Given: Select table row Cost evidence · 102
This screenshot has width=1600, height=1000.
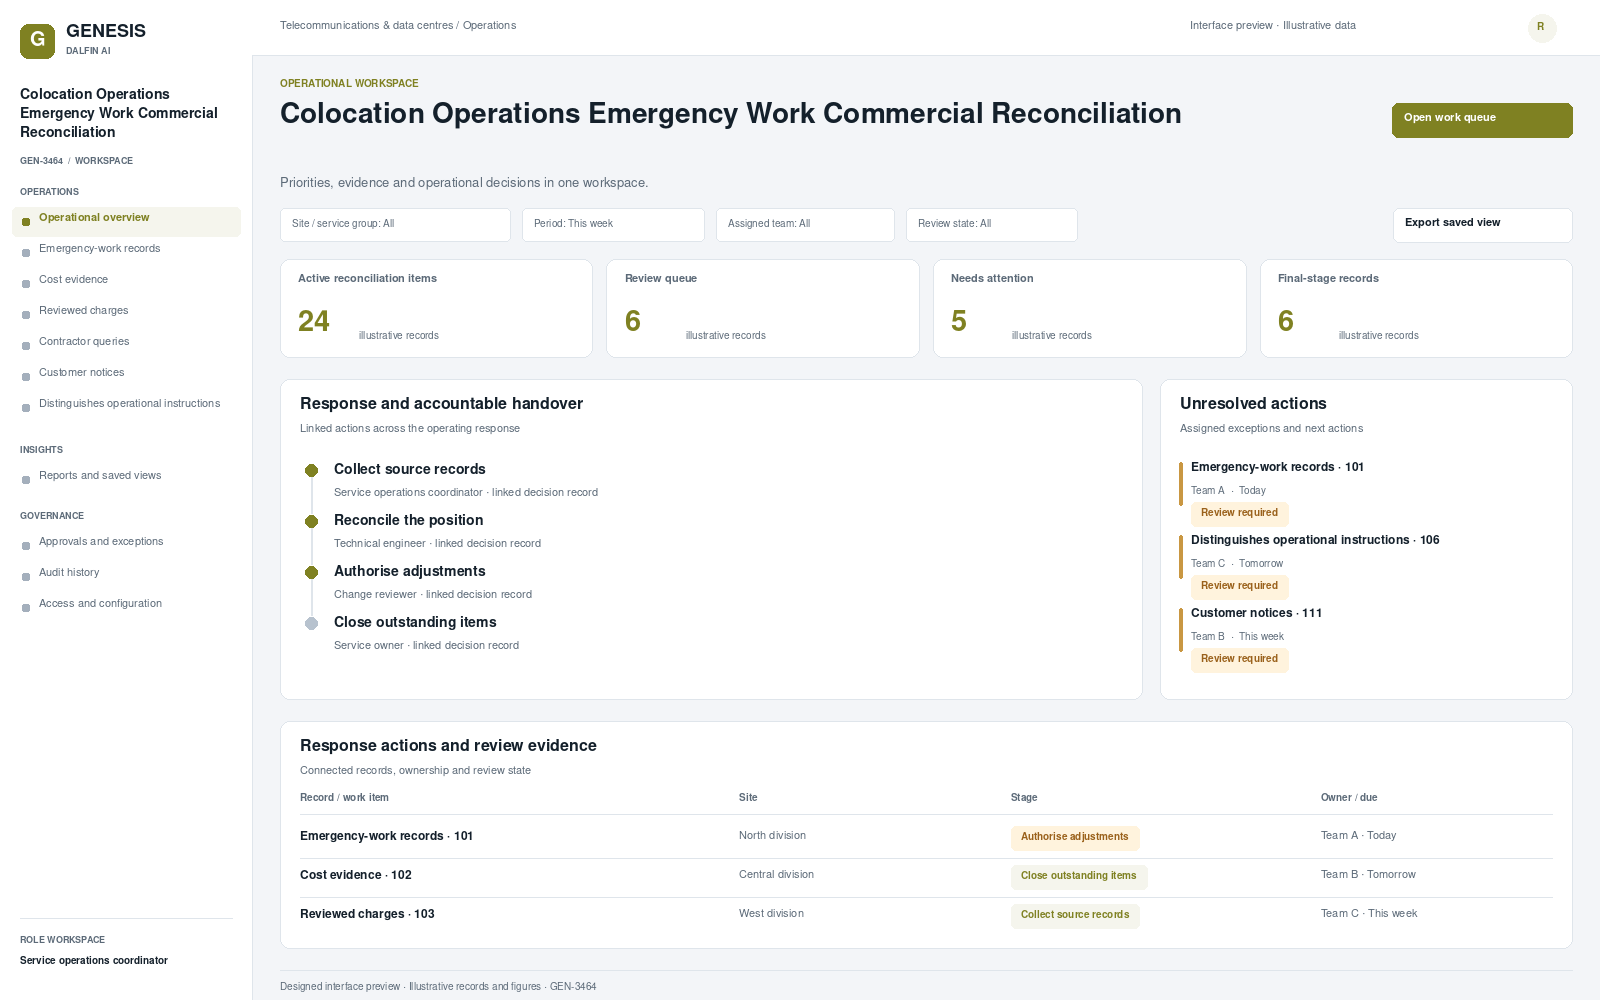Looking at the screenshot, I should (x=926, y=876).
